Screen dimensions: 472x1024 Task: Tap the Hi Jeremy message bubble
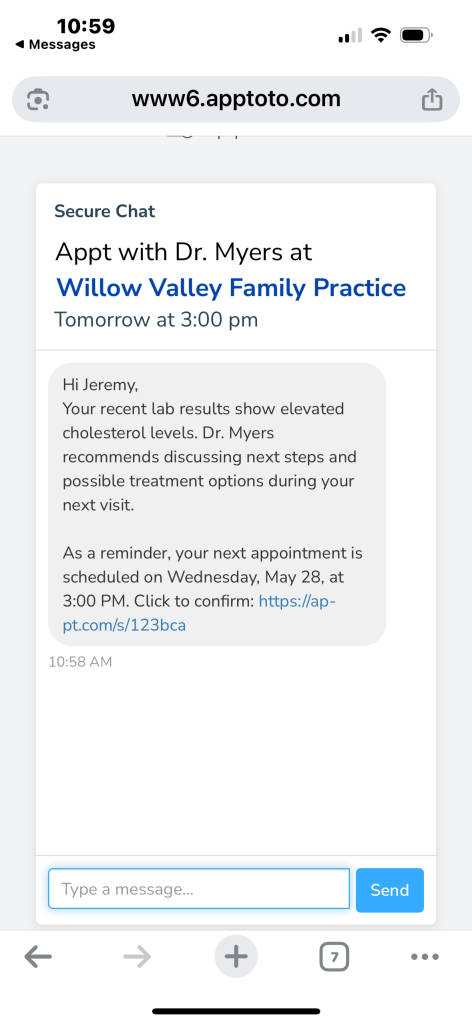[x=217, y=504]
